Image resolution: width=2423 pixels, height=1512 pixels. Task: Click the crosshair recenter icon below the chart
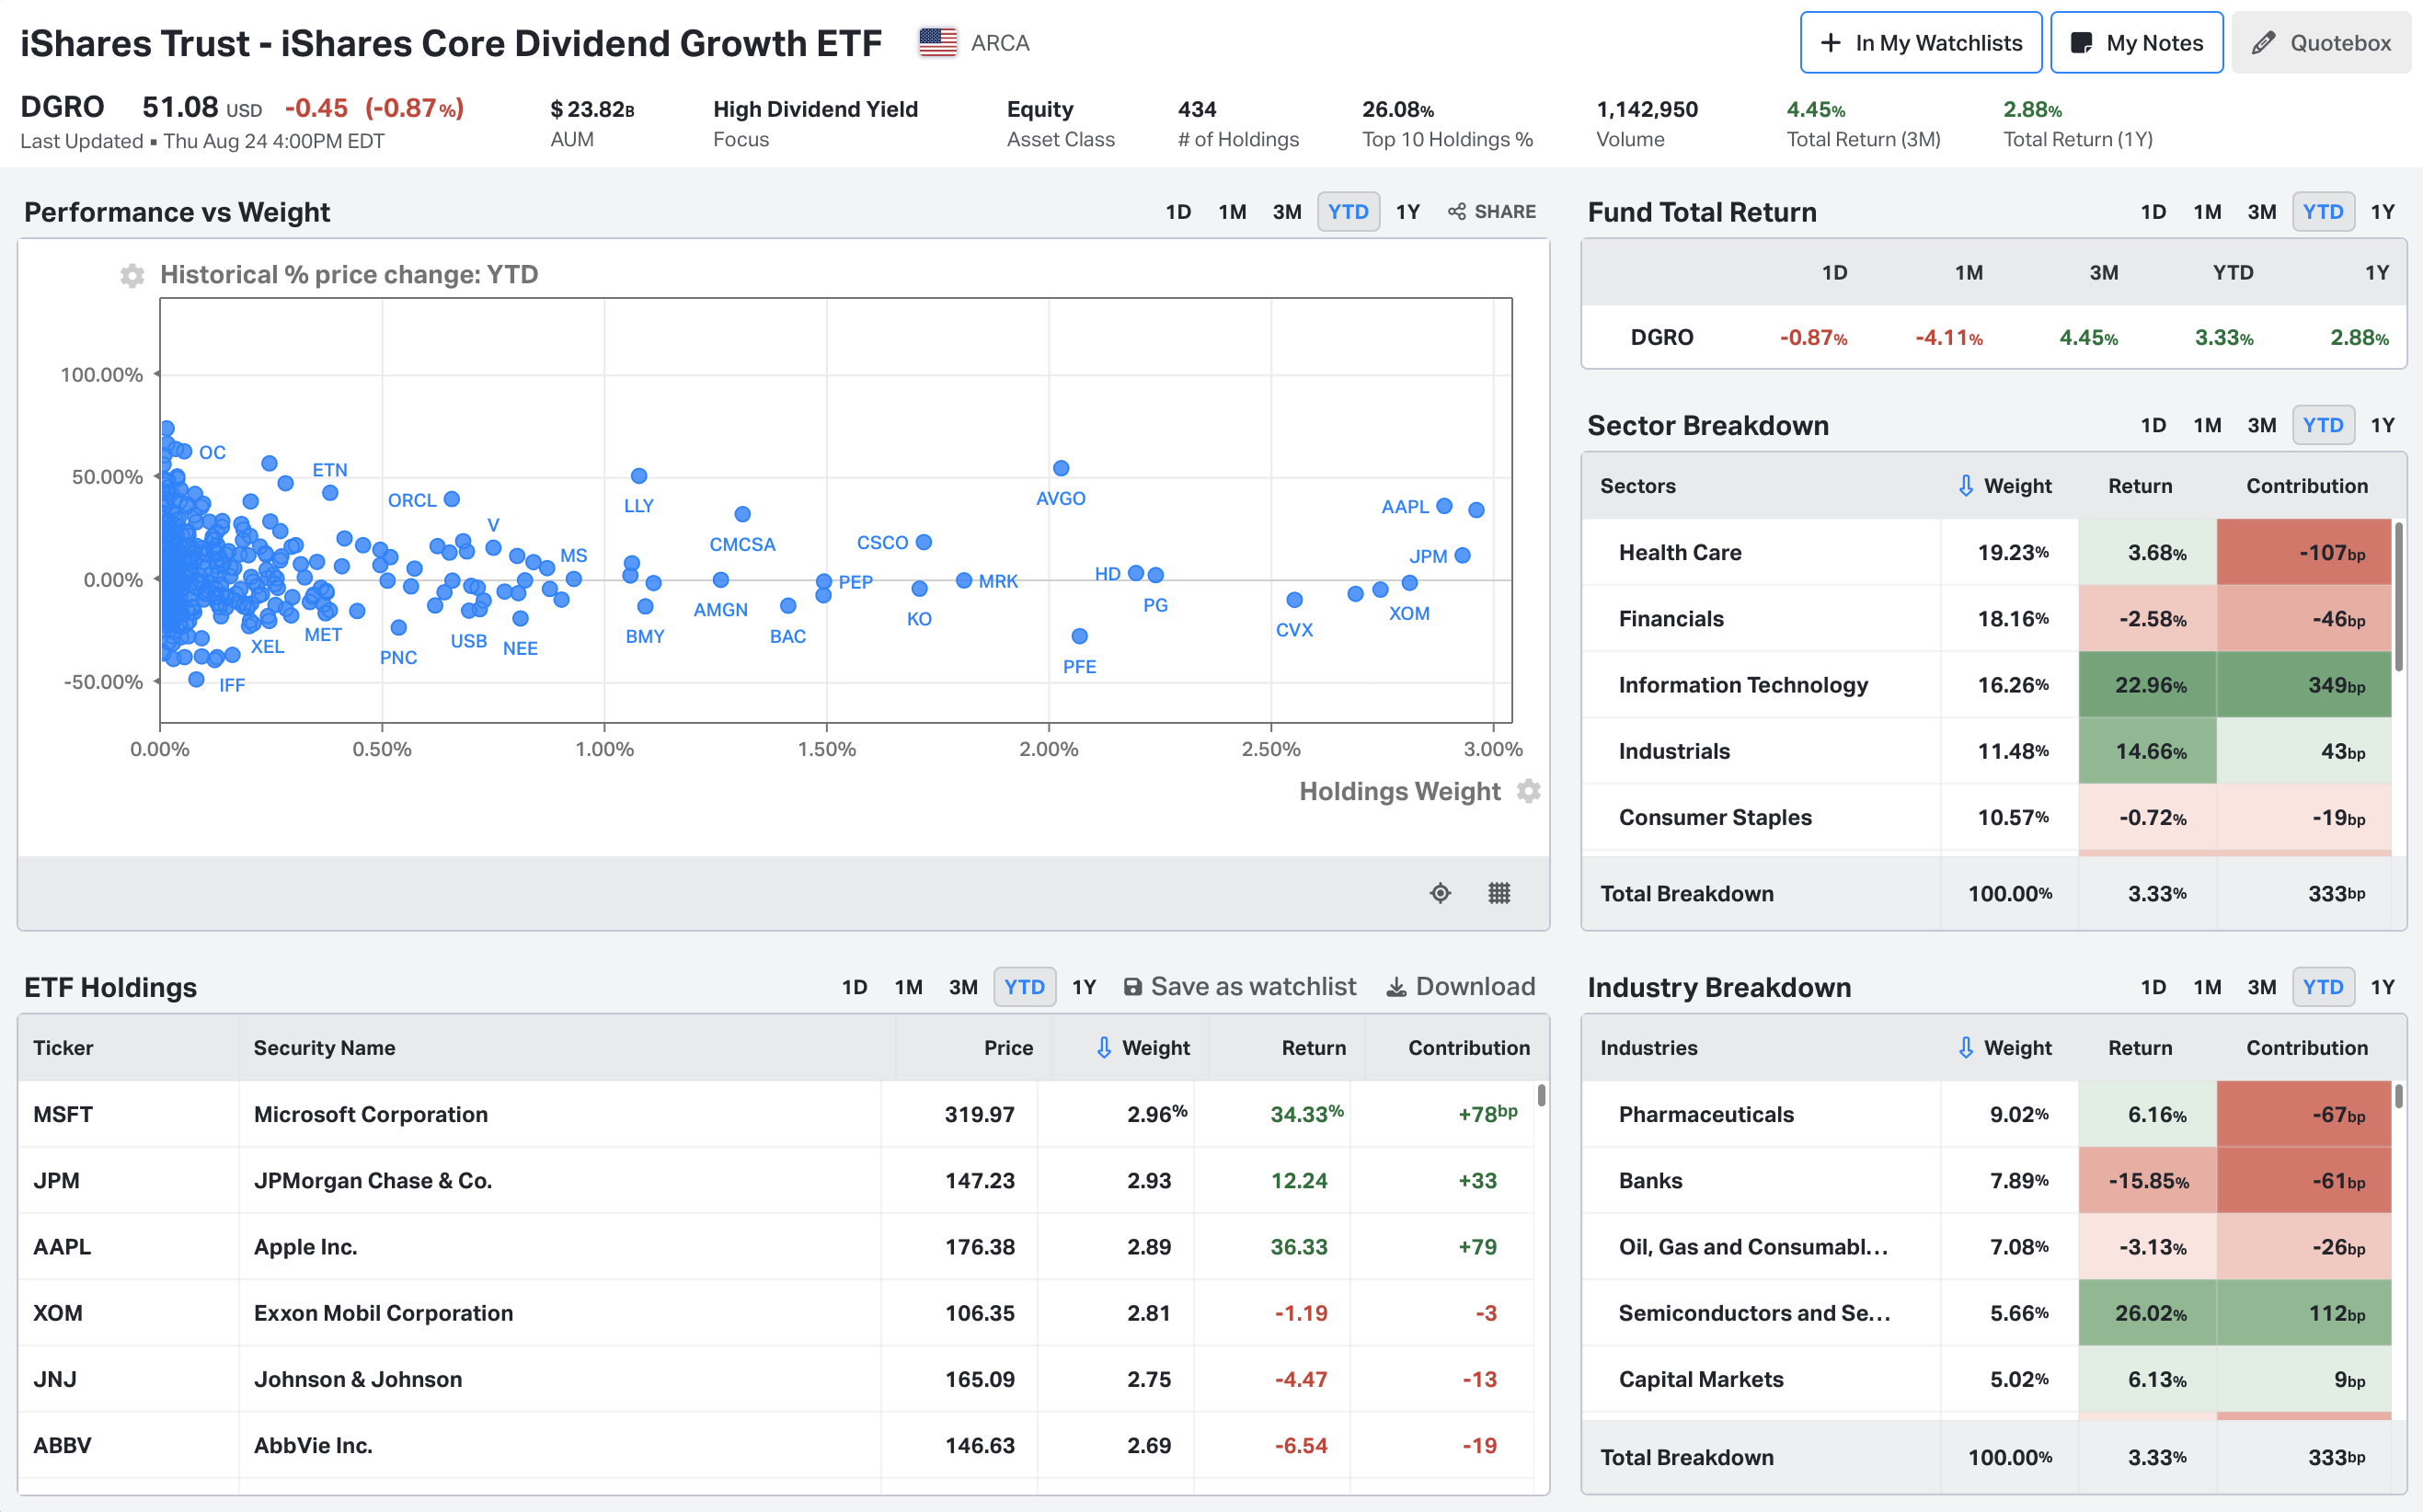[1440, 893]
